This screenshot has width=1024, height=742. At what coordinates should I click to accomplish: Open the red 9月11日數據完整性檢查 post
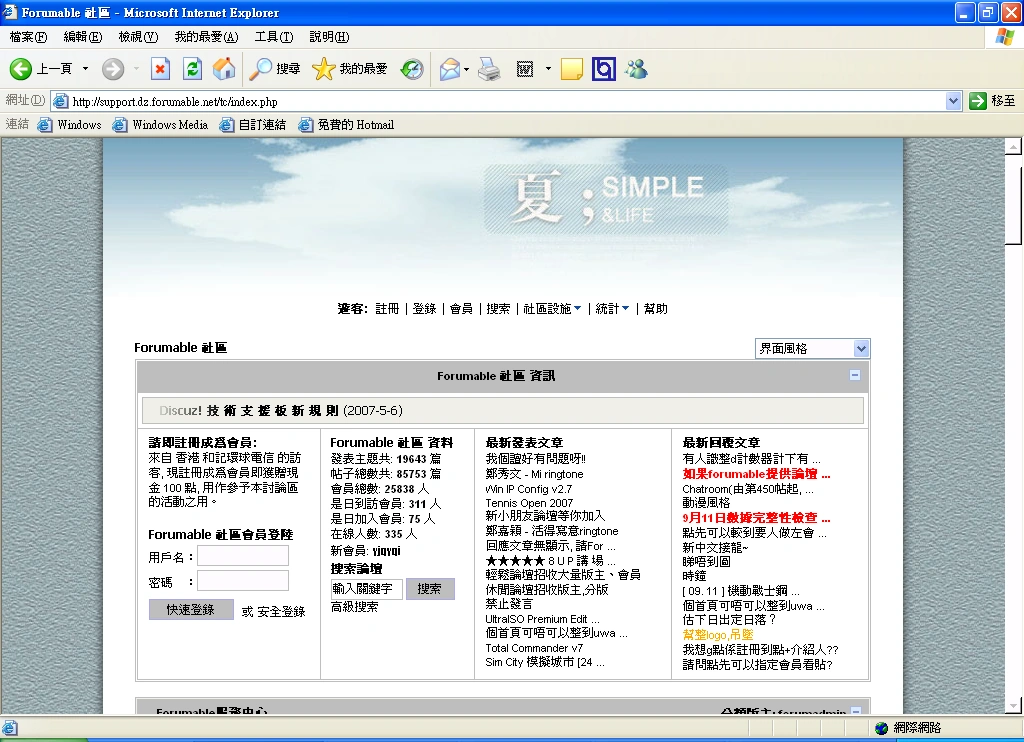(x=756, y=518)
